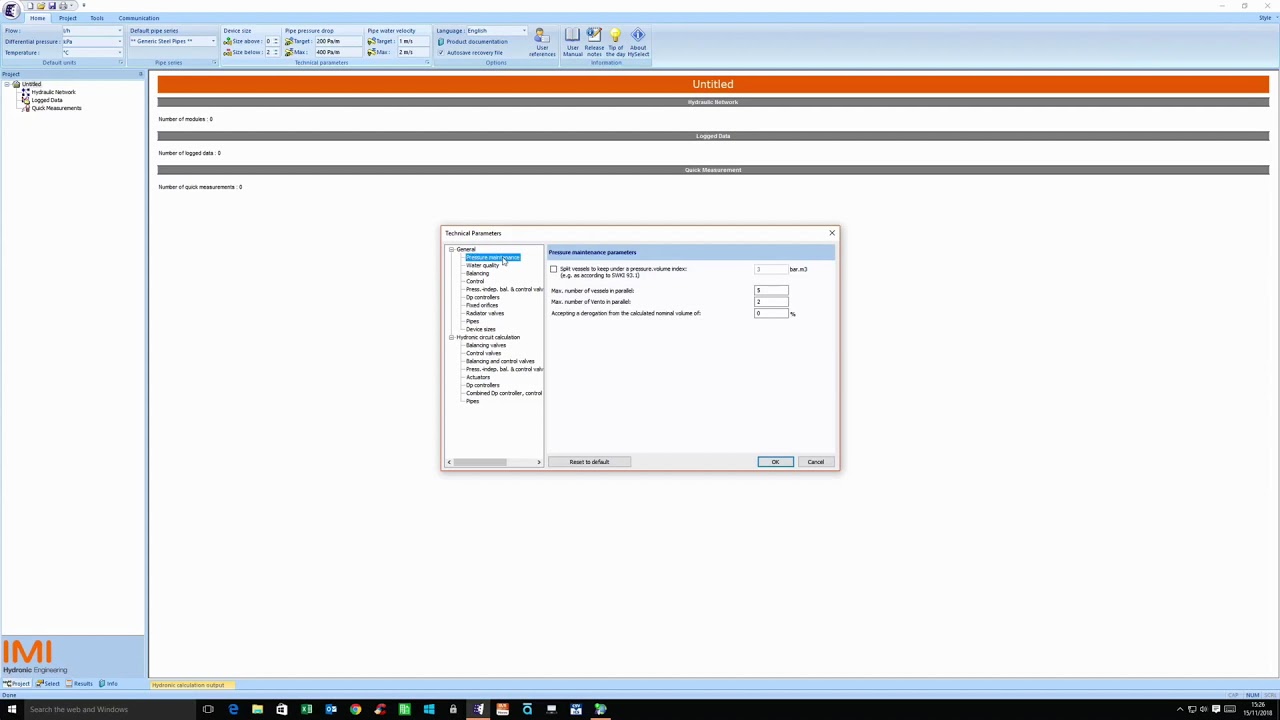Collapse the General tree node
The image size is (1280, 720).
pyautogui.click(x=451, y=249)
